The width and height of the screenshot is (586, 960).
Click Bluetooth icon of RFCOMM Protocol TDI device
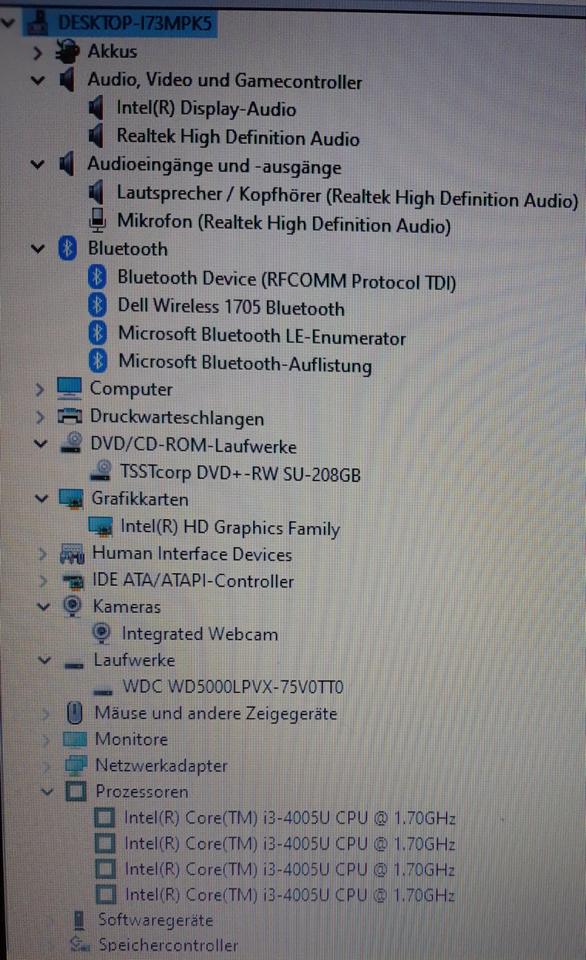[x=97, y=277]
